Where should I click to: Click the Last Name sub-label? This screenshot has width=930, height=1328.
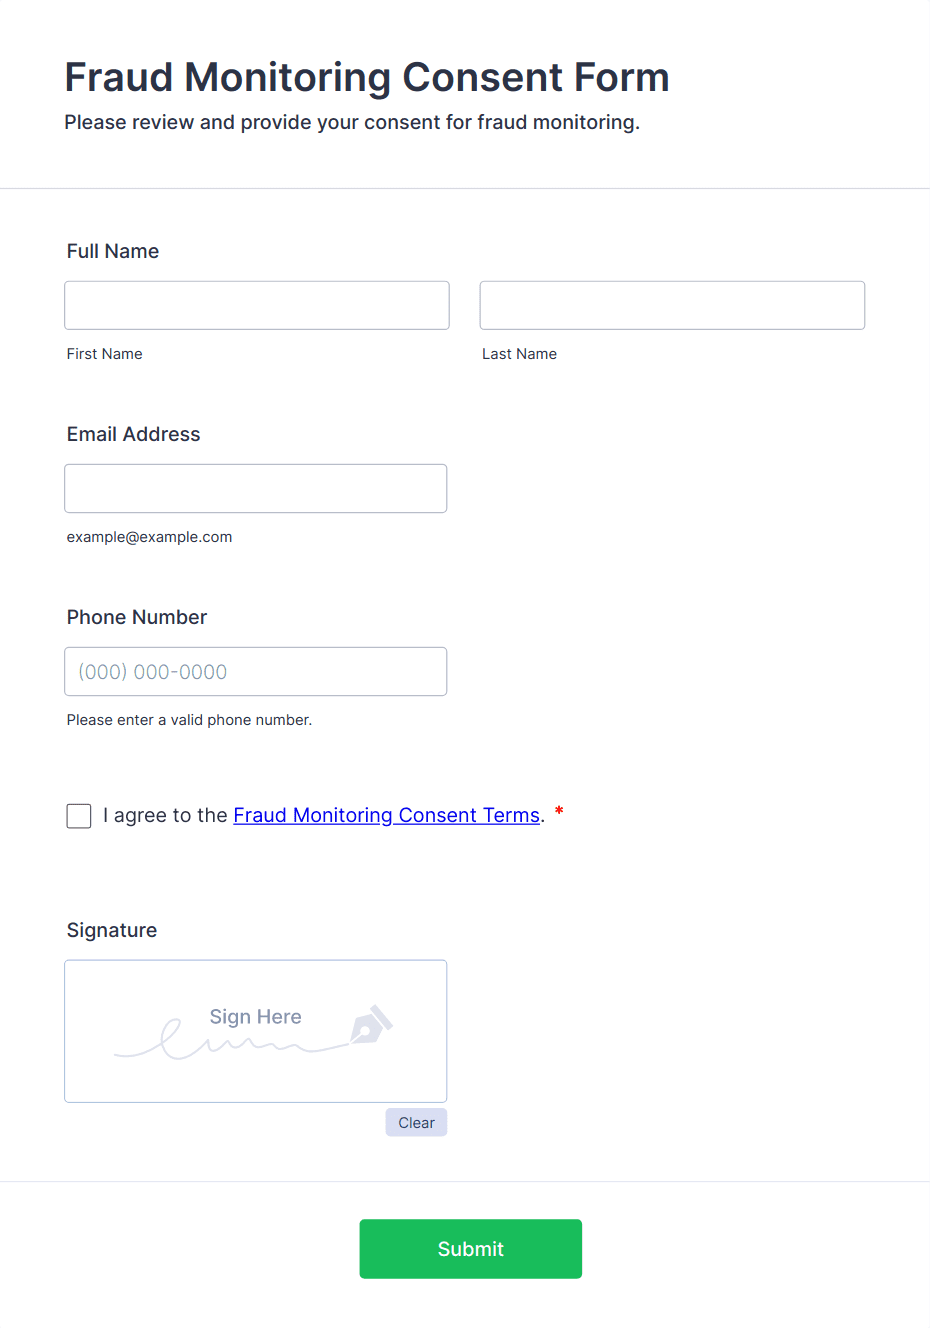[520, 354]
